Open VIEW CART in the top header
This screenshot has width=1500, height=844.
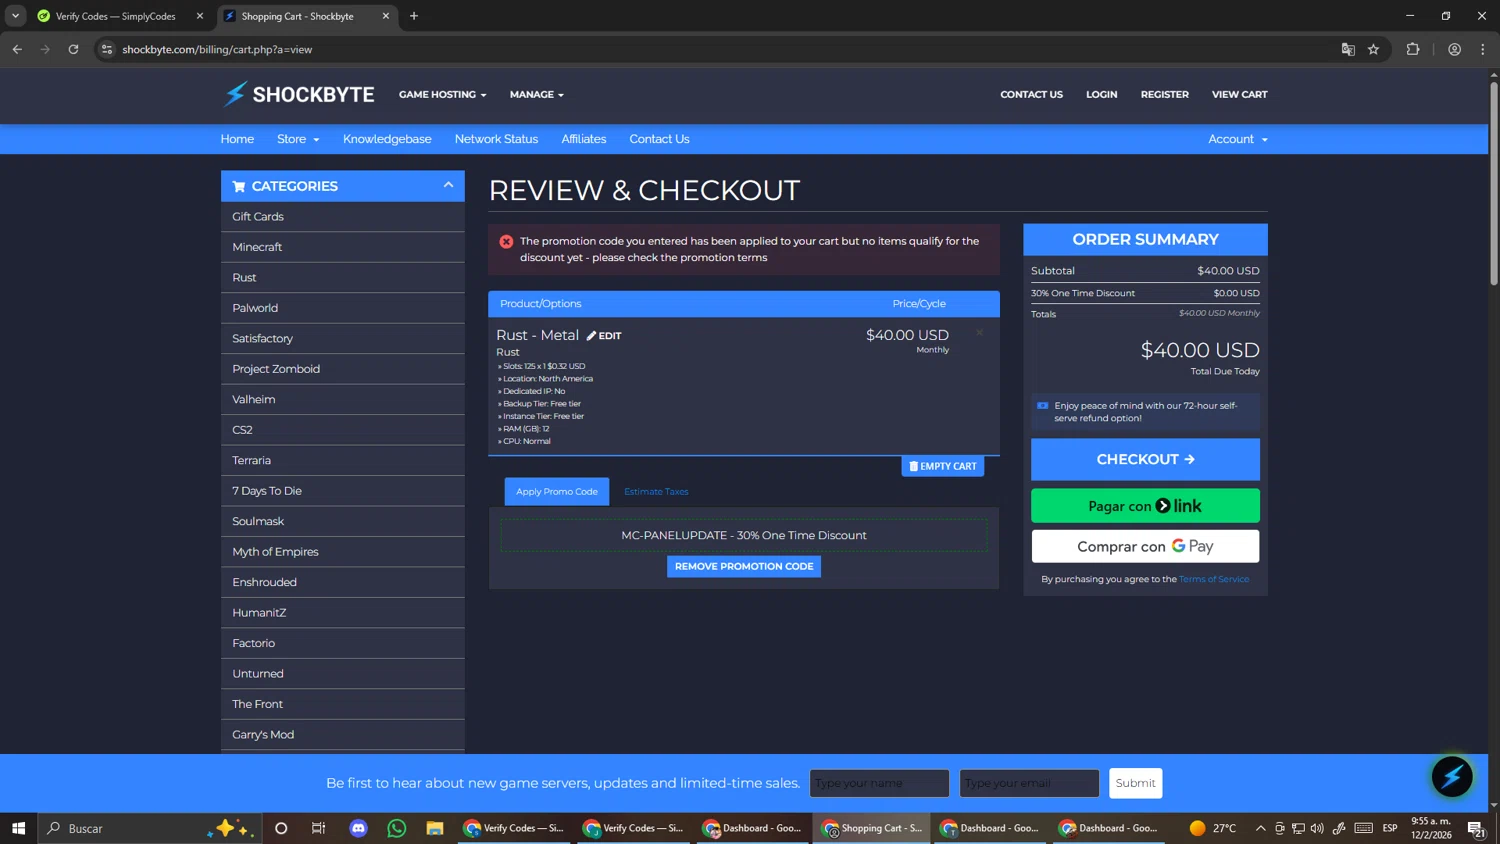coord(1240,95)
